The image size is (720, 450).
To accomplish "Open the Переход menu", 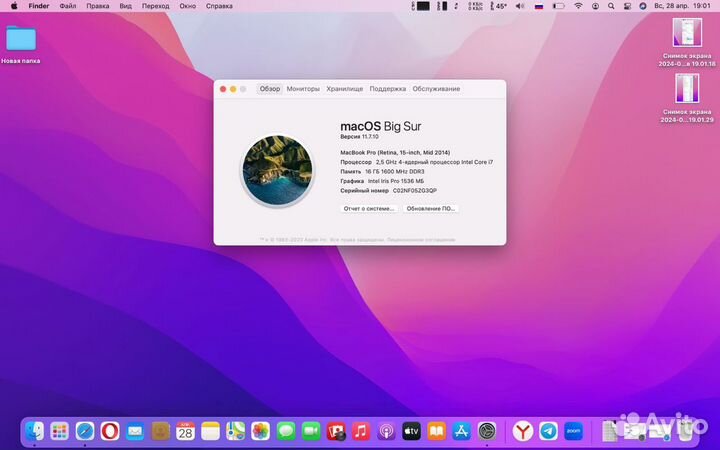I will pyautogui.click(x=156, y=6).
